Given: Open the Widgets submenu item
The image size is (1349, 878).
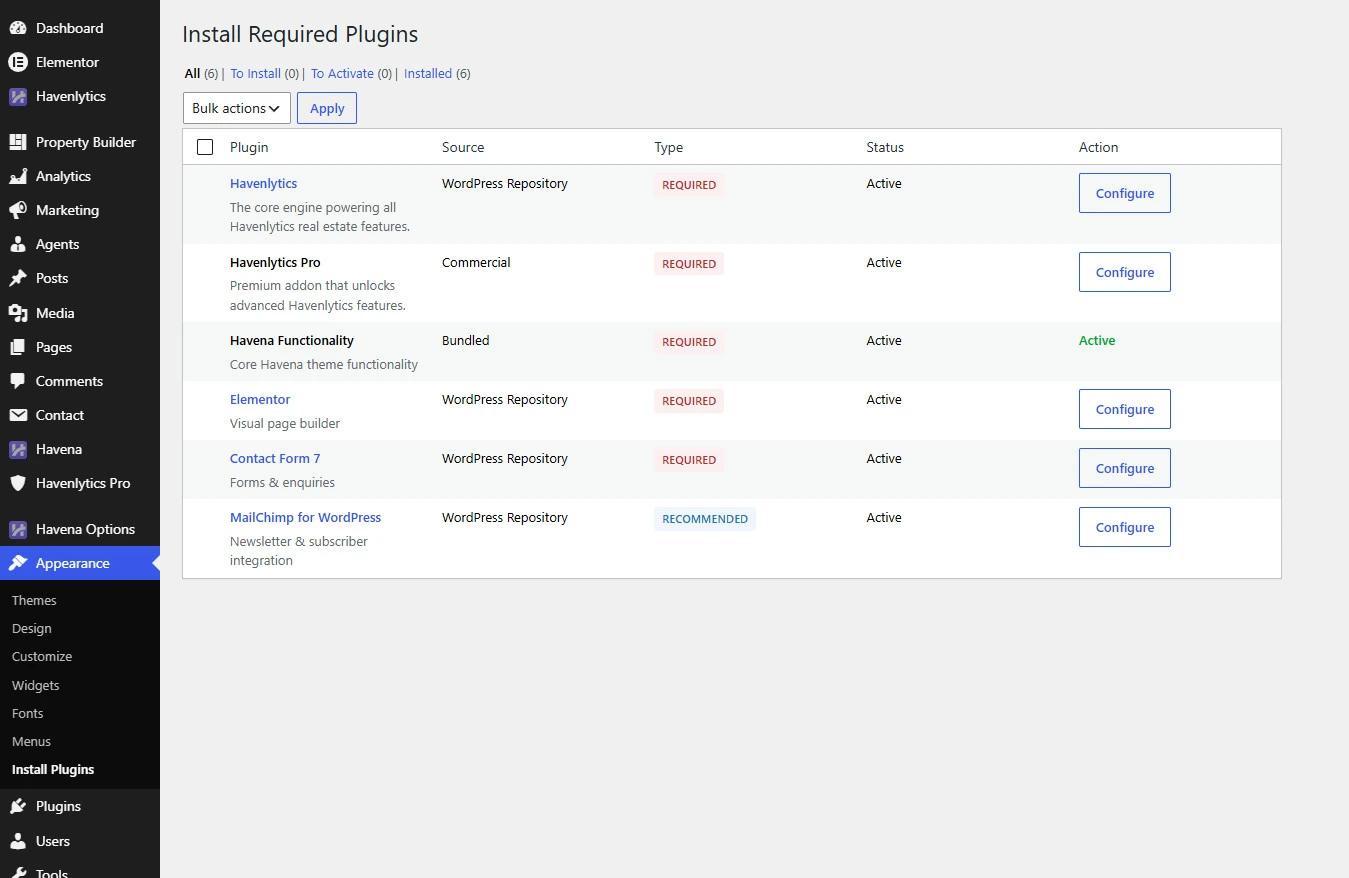Looking at the screenshot, I should click(36, 685).
